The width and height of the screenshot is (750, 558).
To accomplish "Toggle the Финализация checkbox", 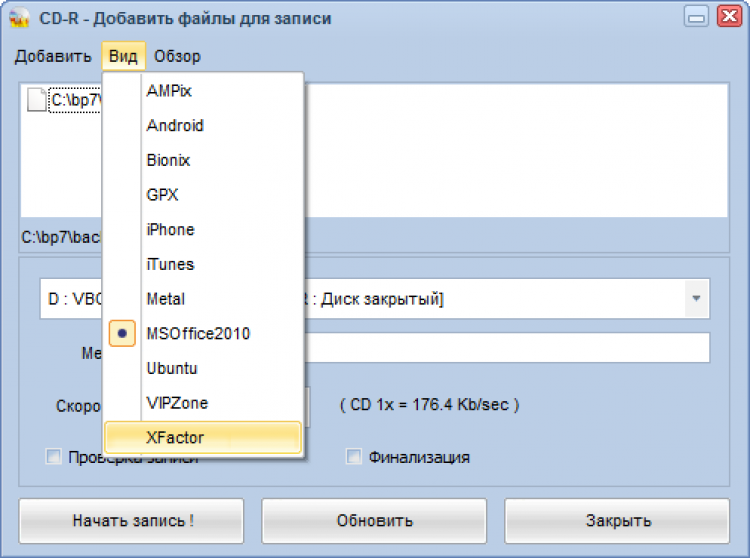I will click(353, 457).
